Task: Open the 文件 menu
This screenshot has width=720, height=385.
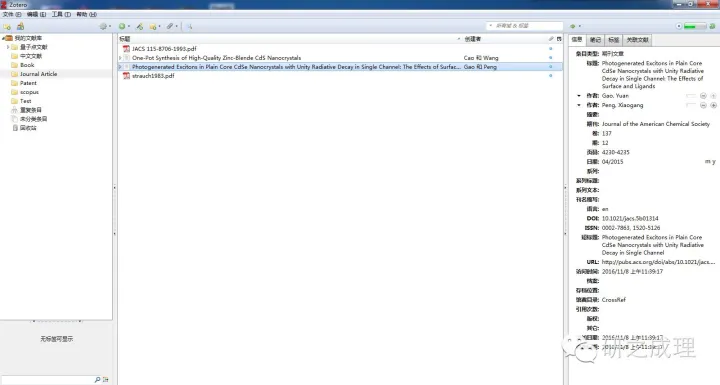Action: pos(11,14)
